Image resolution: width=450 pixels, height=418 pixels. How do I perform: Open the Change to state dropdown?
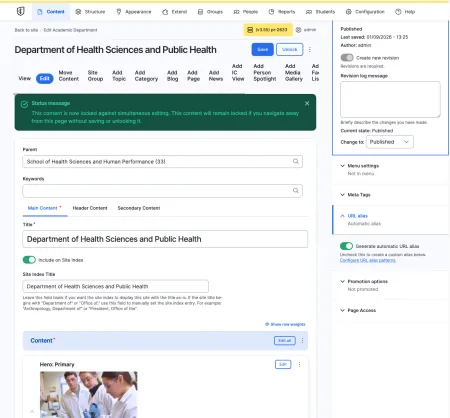pyautogui.click(x=390, y=142)
